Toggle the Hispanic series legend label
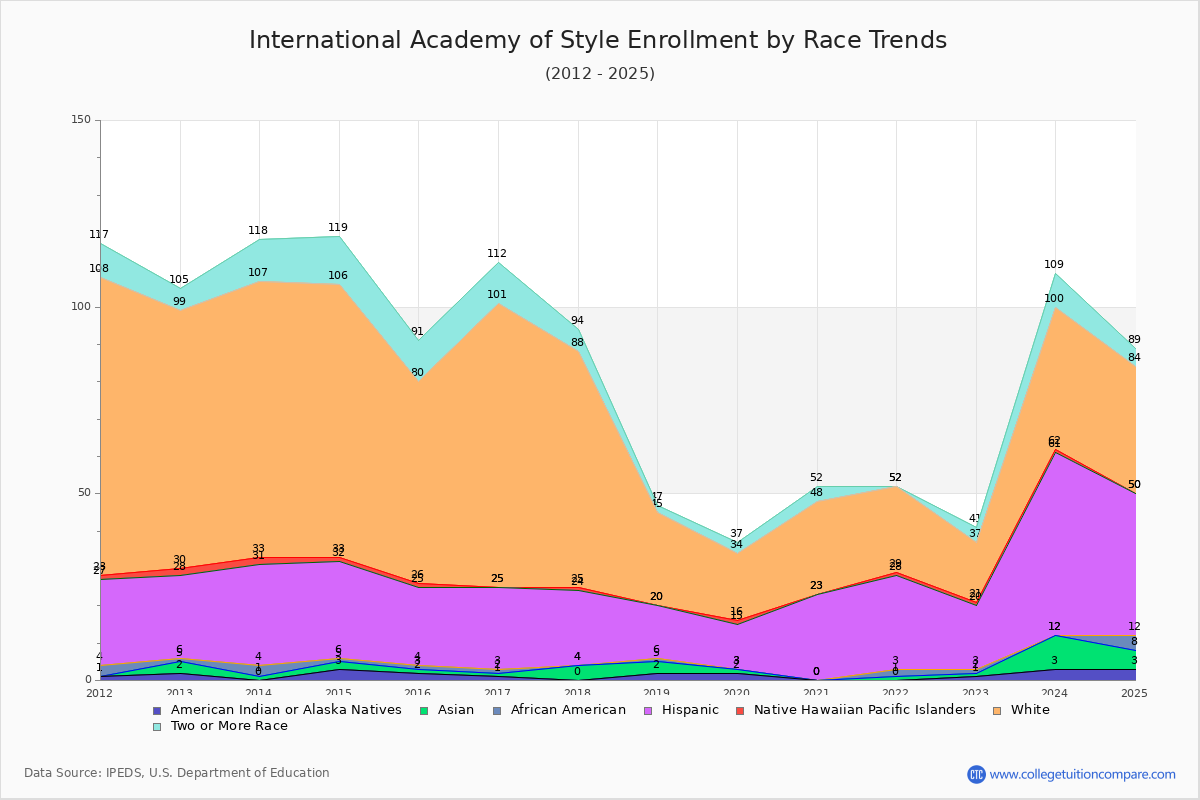Image resolution: width=1200 pixels, height=800 pixels. [688, 710]
